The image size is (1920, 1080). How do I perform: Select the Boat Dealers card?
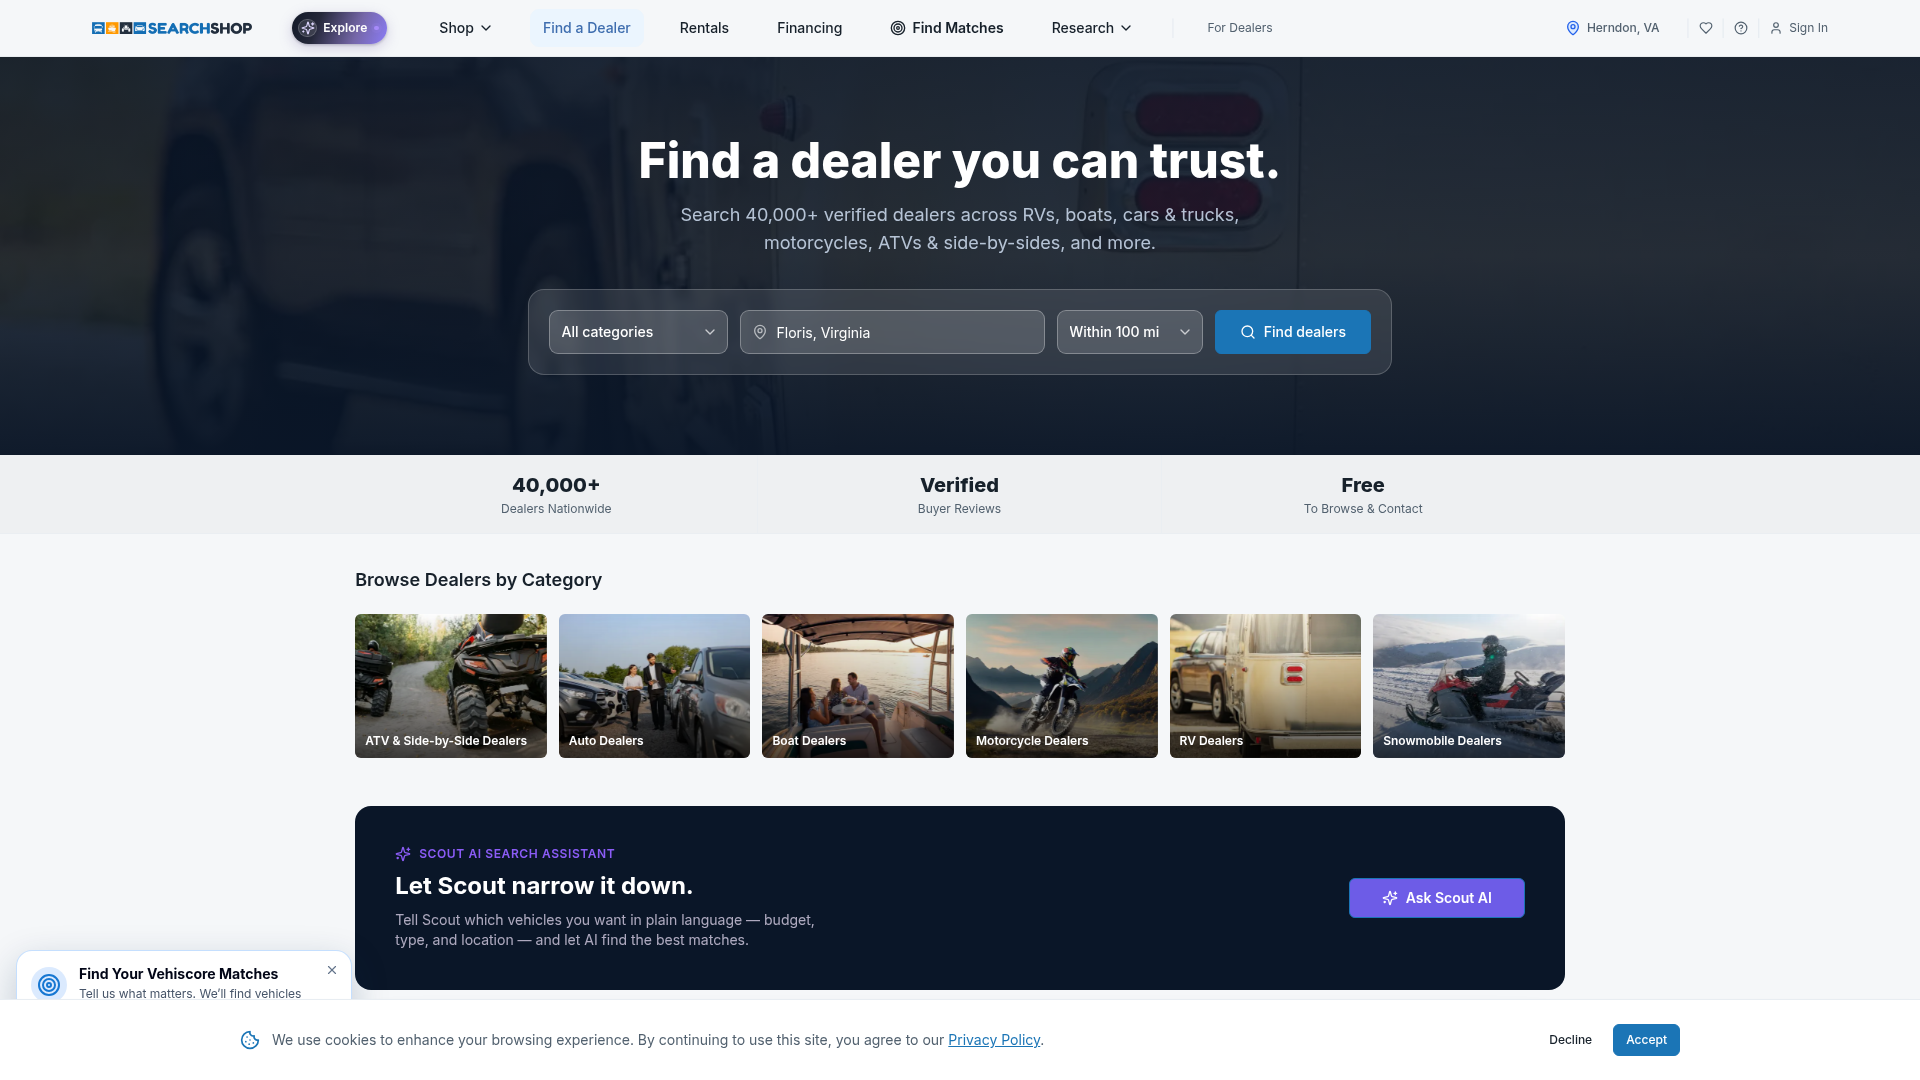coord(858,686)
